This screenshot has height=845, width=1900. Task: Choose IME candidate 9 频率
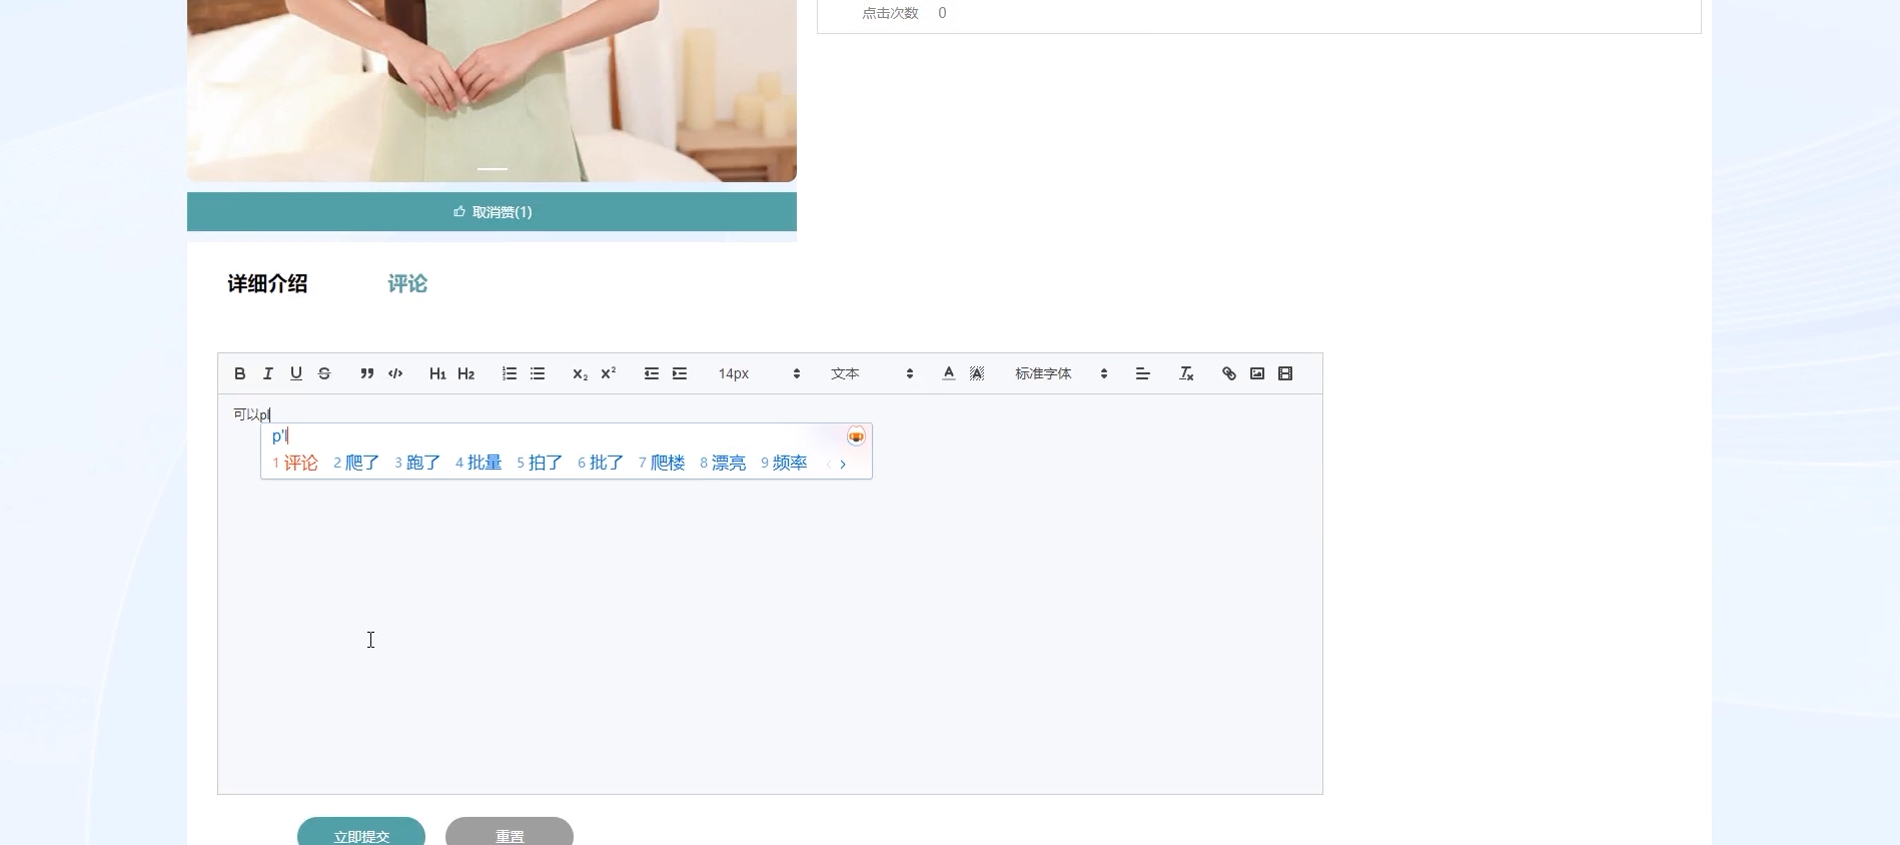[784, 463]
